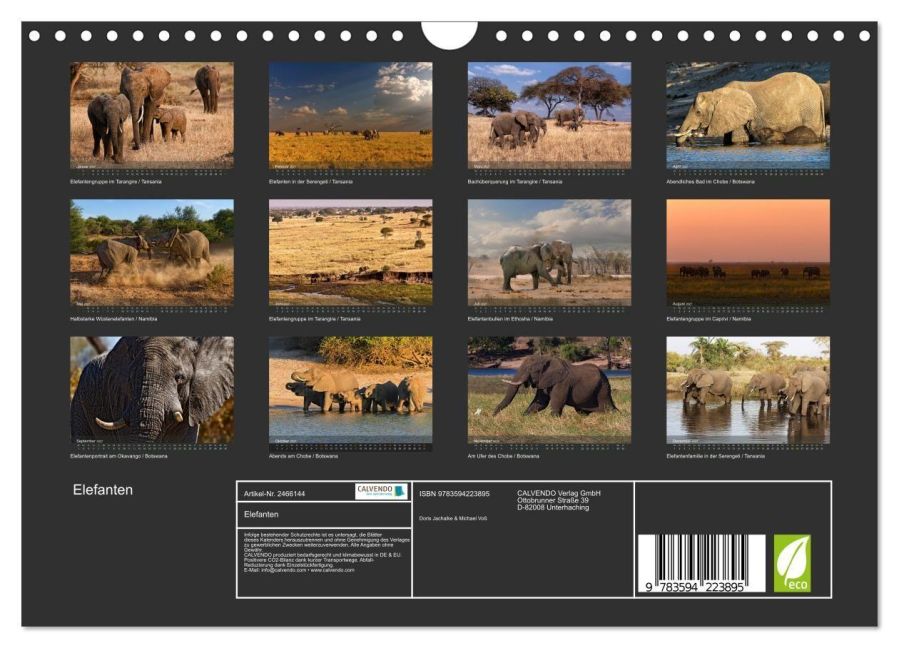Click the caption "Elefantenportrait am Okavango / Botswana"
899x648 pixels.
(119, 456)
